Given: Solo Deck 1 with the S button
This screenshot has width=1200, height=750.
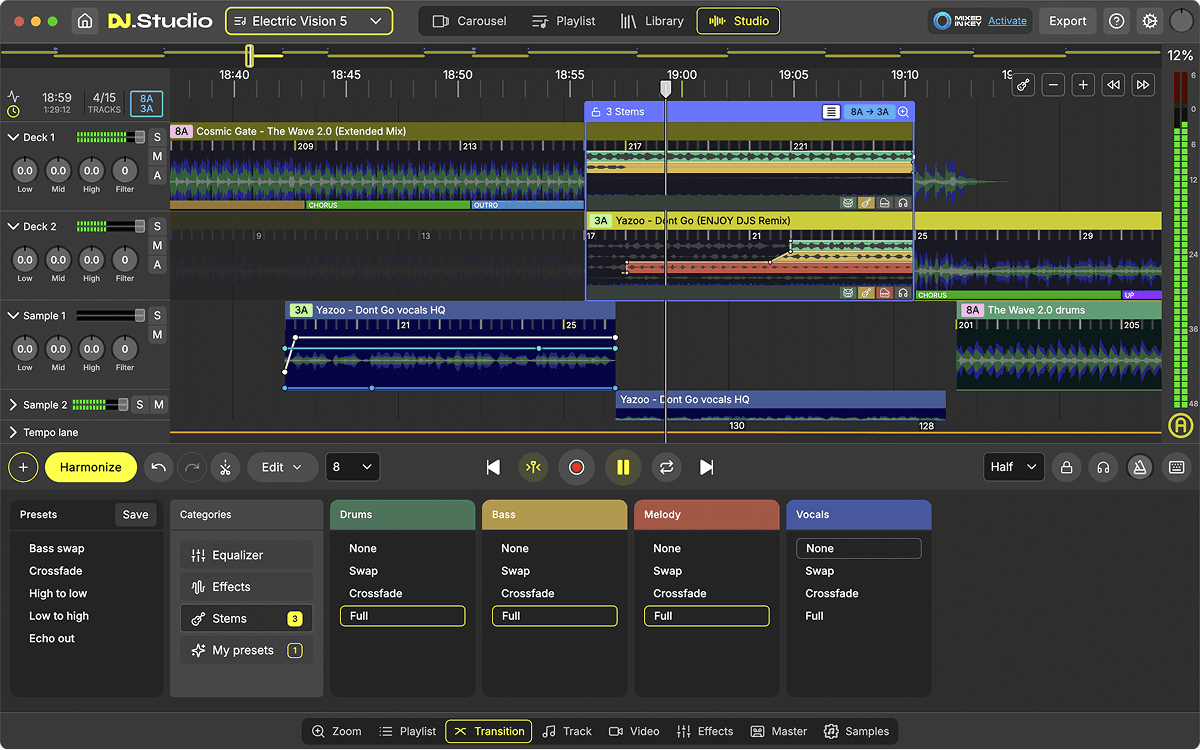Looking at the screenshot, I should tap(157, 137).
